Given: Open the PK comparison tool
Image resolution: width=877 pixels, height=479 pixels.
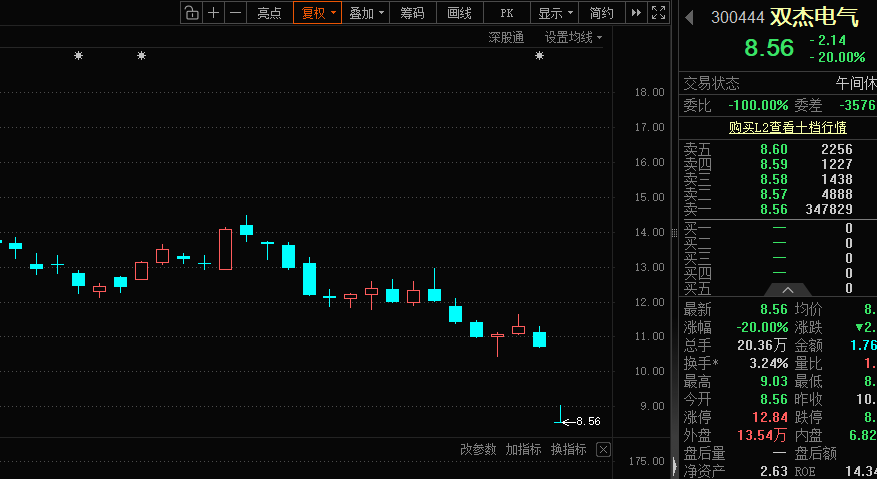Looking at the screenshot, I should coord(507,13).
